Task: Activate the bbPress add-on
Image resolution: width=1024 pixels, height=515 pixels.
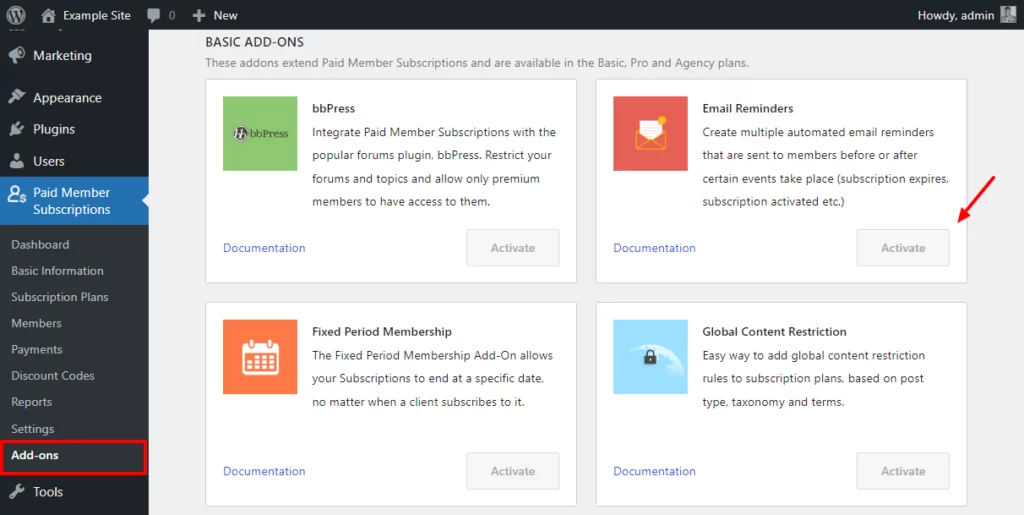Action: click(x=513, y=248)
